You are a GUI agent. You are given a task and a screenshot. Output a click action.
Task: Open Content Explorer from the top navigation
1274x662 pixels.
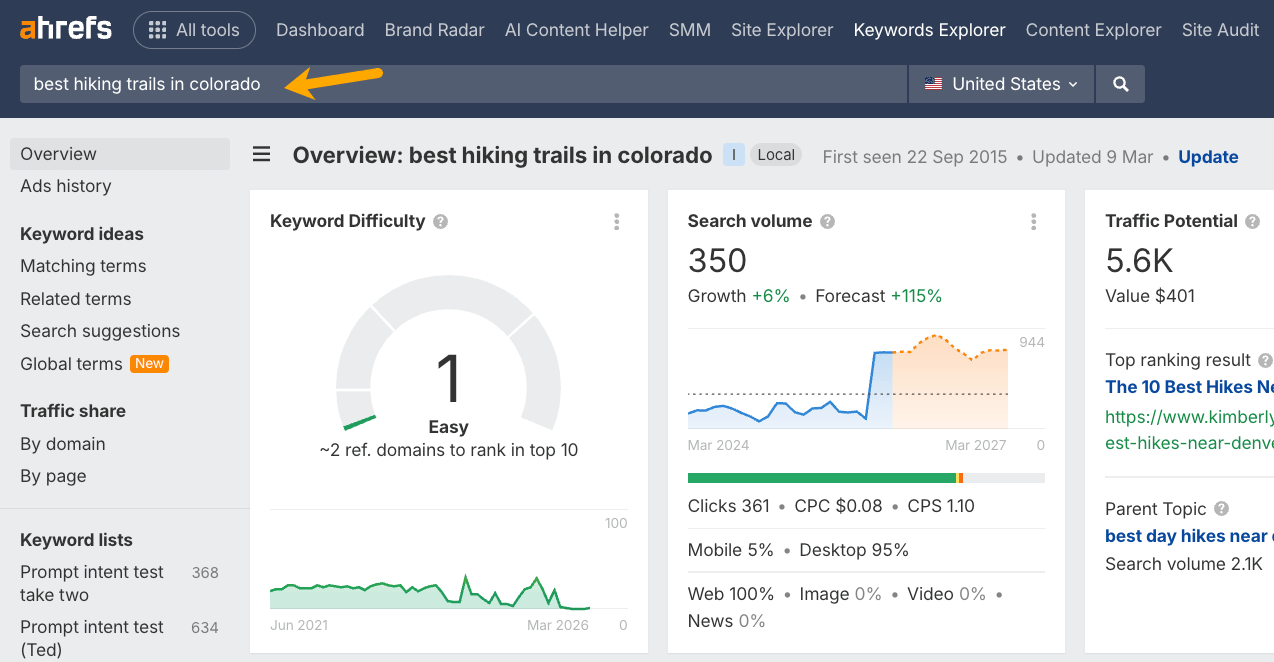coord(1093,30)
